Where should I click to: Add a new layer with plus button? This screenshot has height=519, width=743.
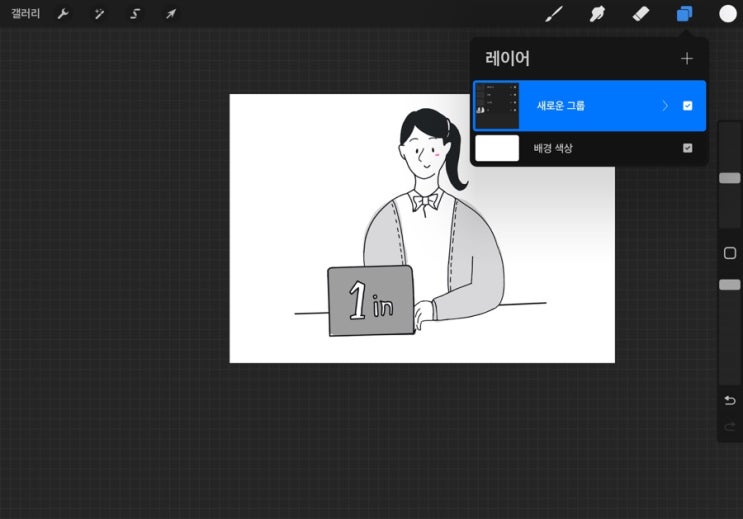(687, 59)
